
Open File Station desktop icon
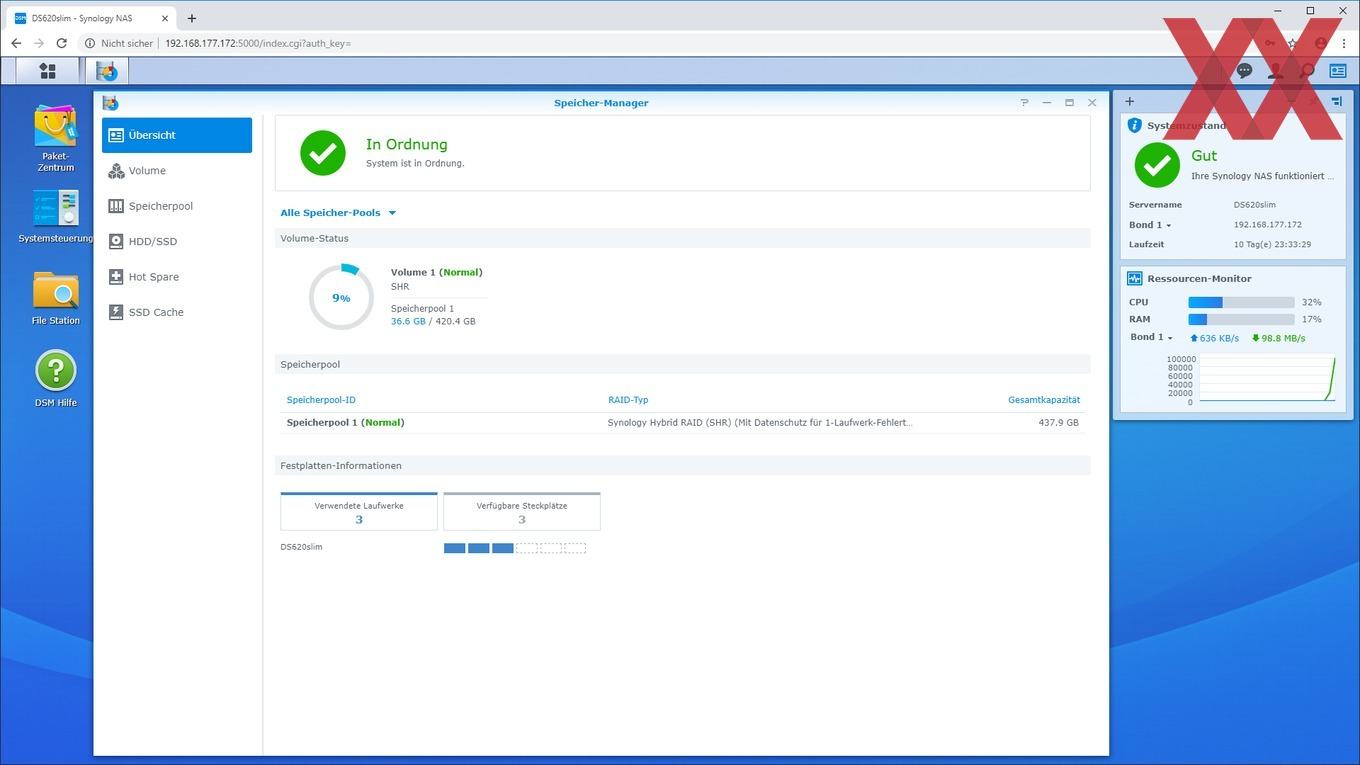point(56,298)
